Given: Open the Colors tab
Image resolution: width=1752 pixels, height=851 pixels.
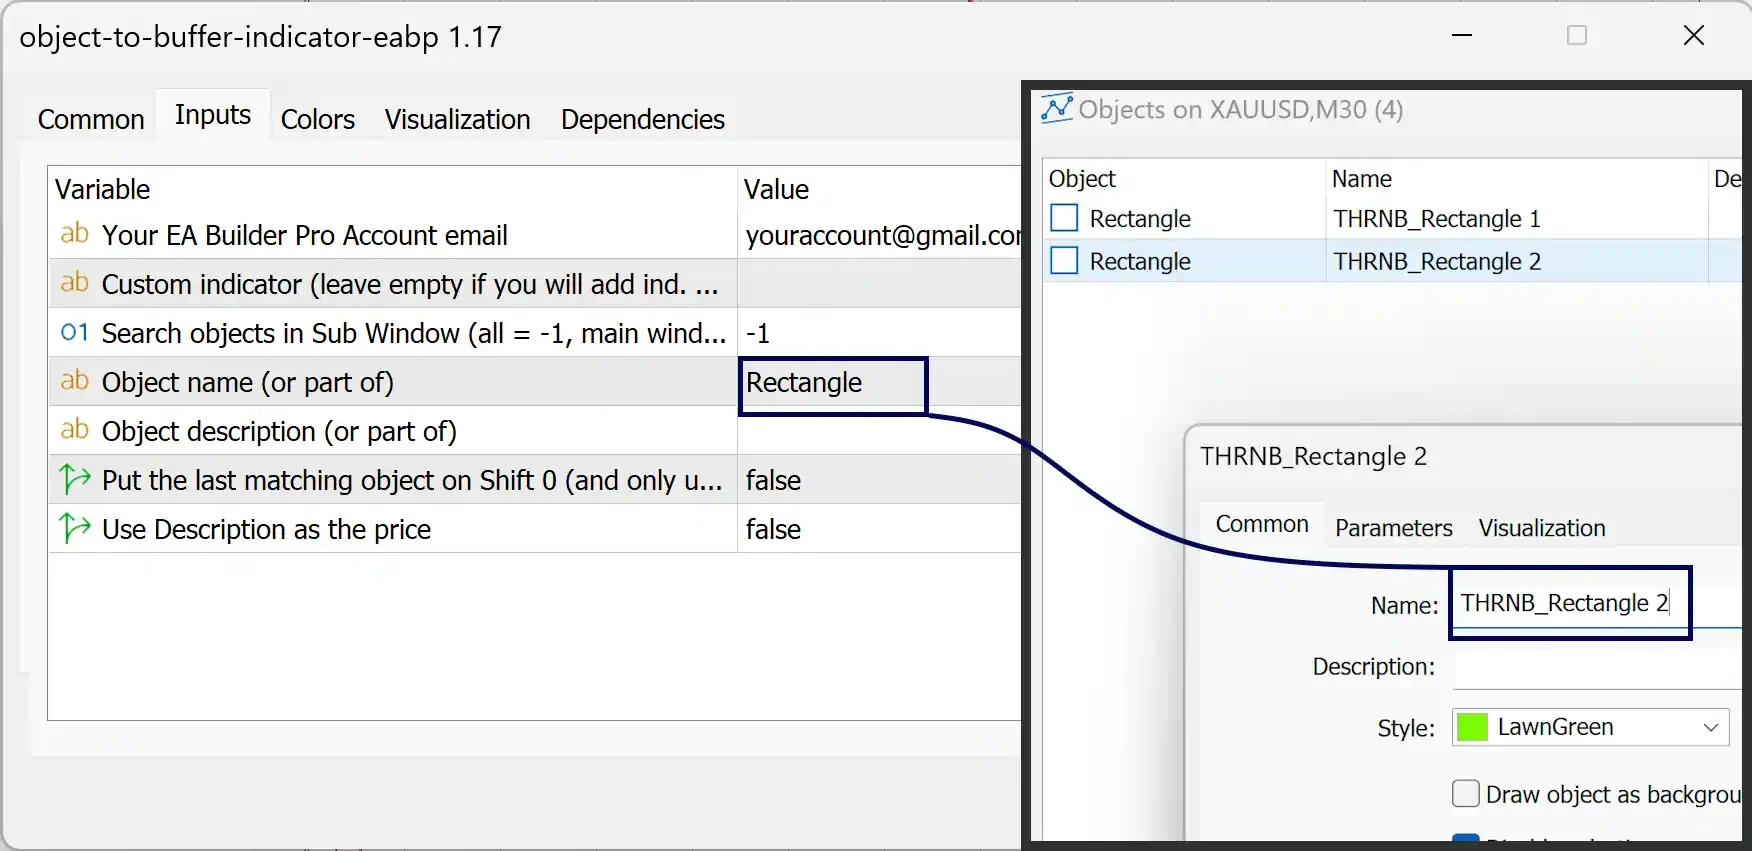Looking at the screenshot, I should [x=318, y=119].
